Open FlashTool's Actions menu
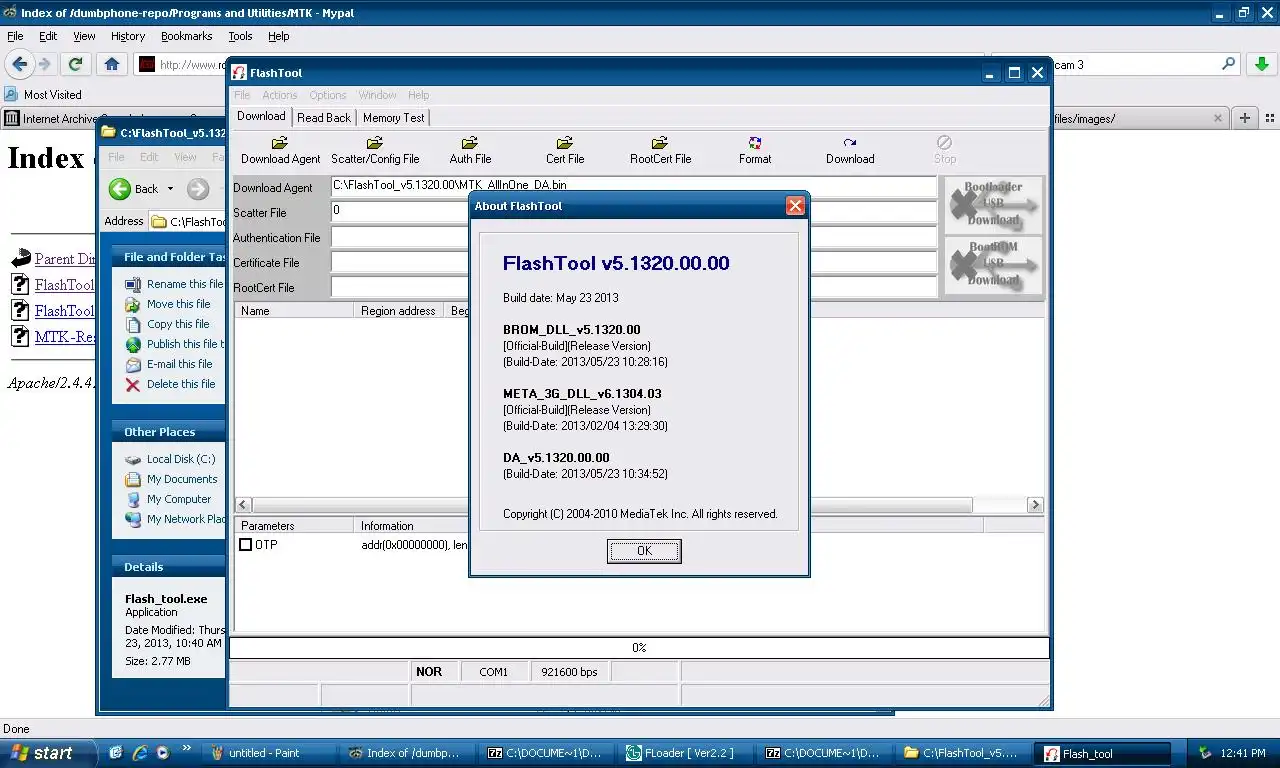This screenshot has width=1280, height=768. (279, 95)
